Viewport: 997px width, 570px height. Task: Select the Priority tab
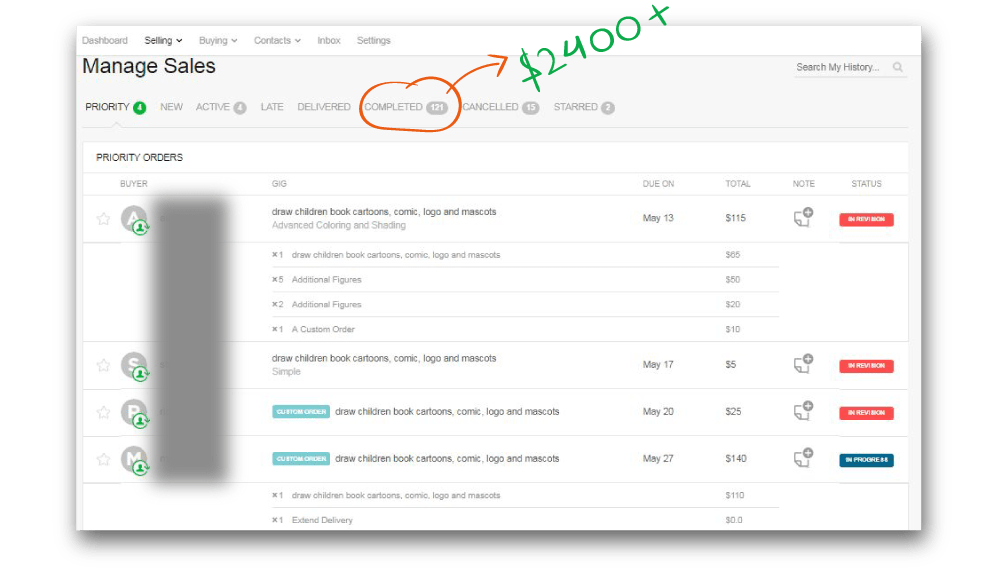pyautogui.click(x=116, y=107)
